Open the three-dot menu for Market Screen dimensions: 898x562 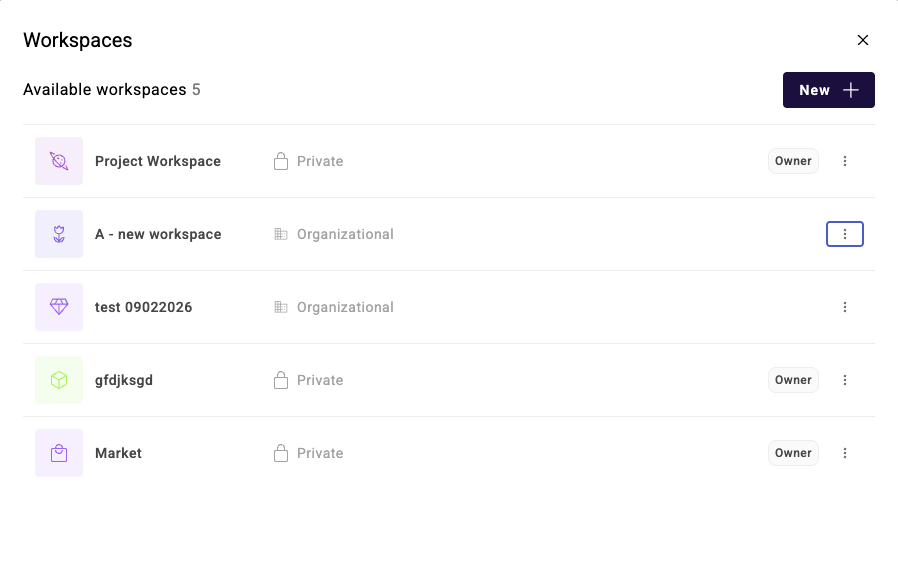pyautogui.click(x=845, y=453)
